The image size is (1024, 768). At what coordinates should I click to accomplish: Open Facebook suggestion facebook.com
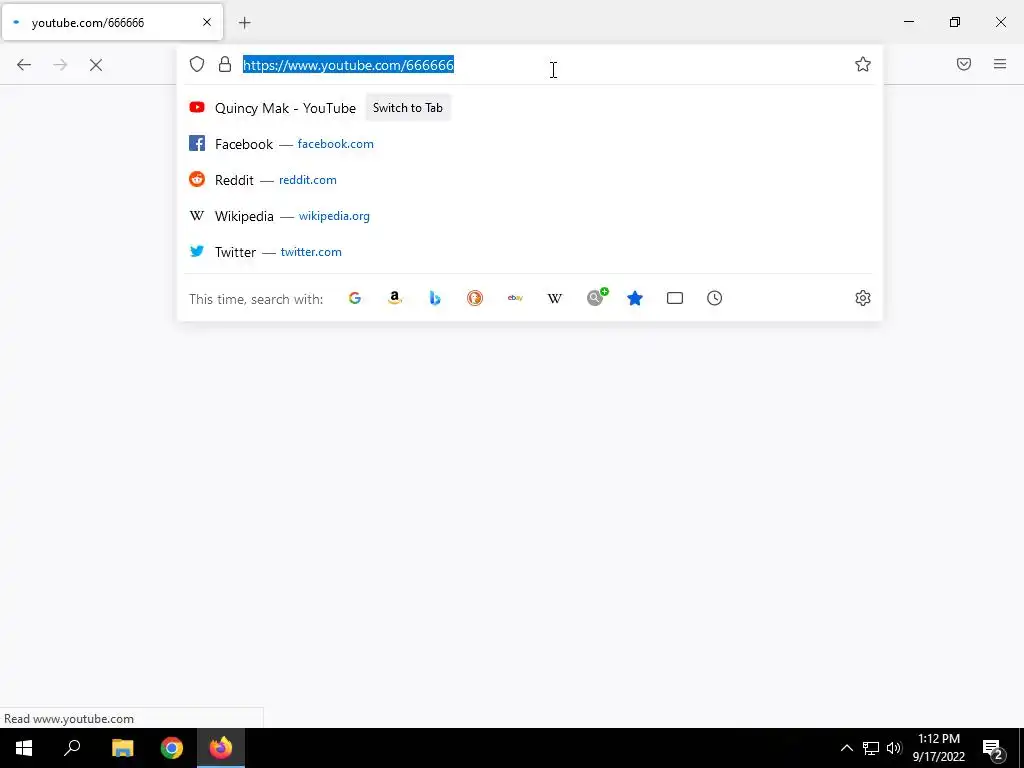click(x=529, y=144)
